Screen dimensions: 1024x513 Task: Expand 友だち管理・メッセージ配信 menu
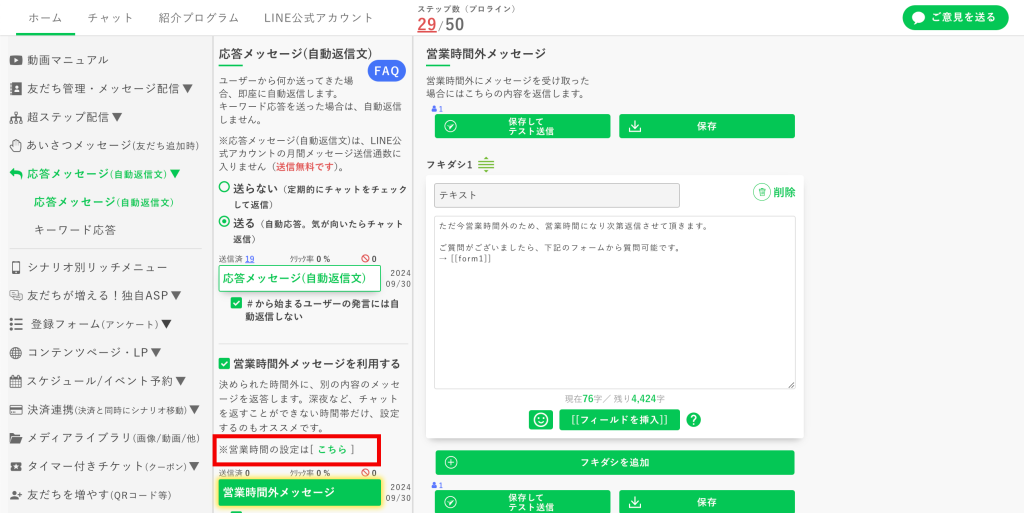point(187,89)
